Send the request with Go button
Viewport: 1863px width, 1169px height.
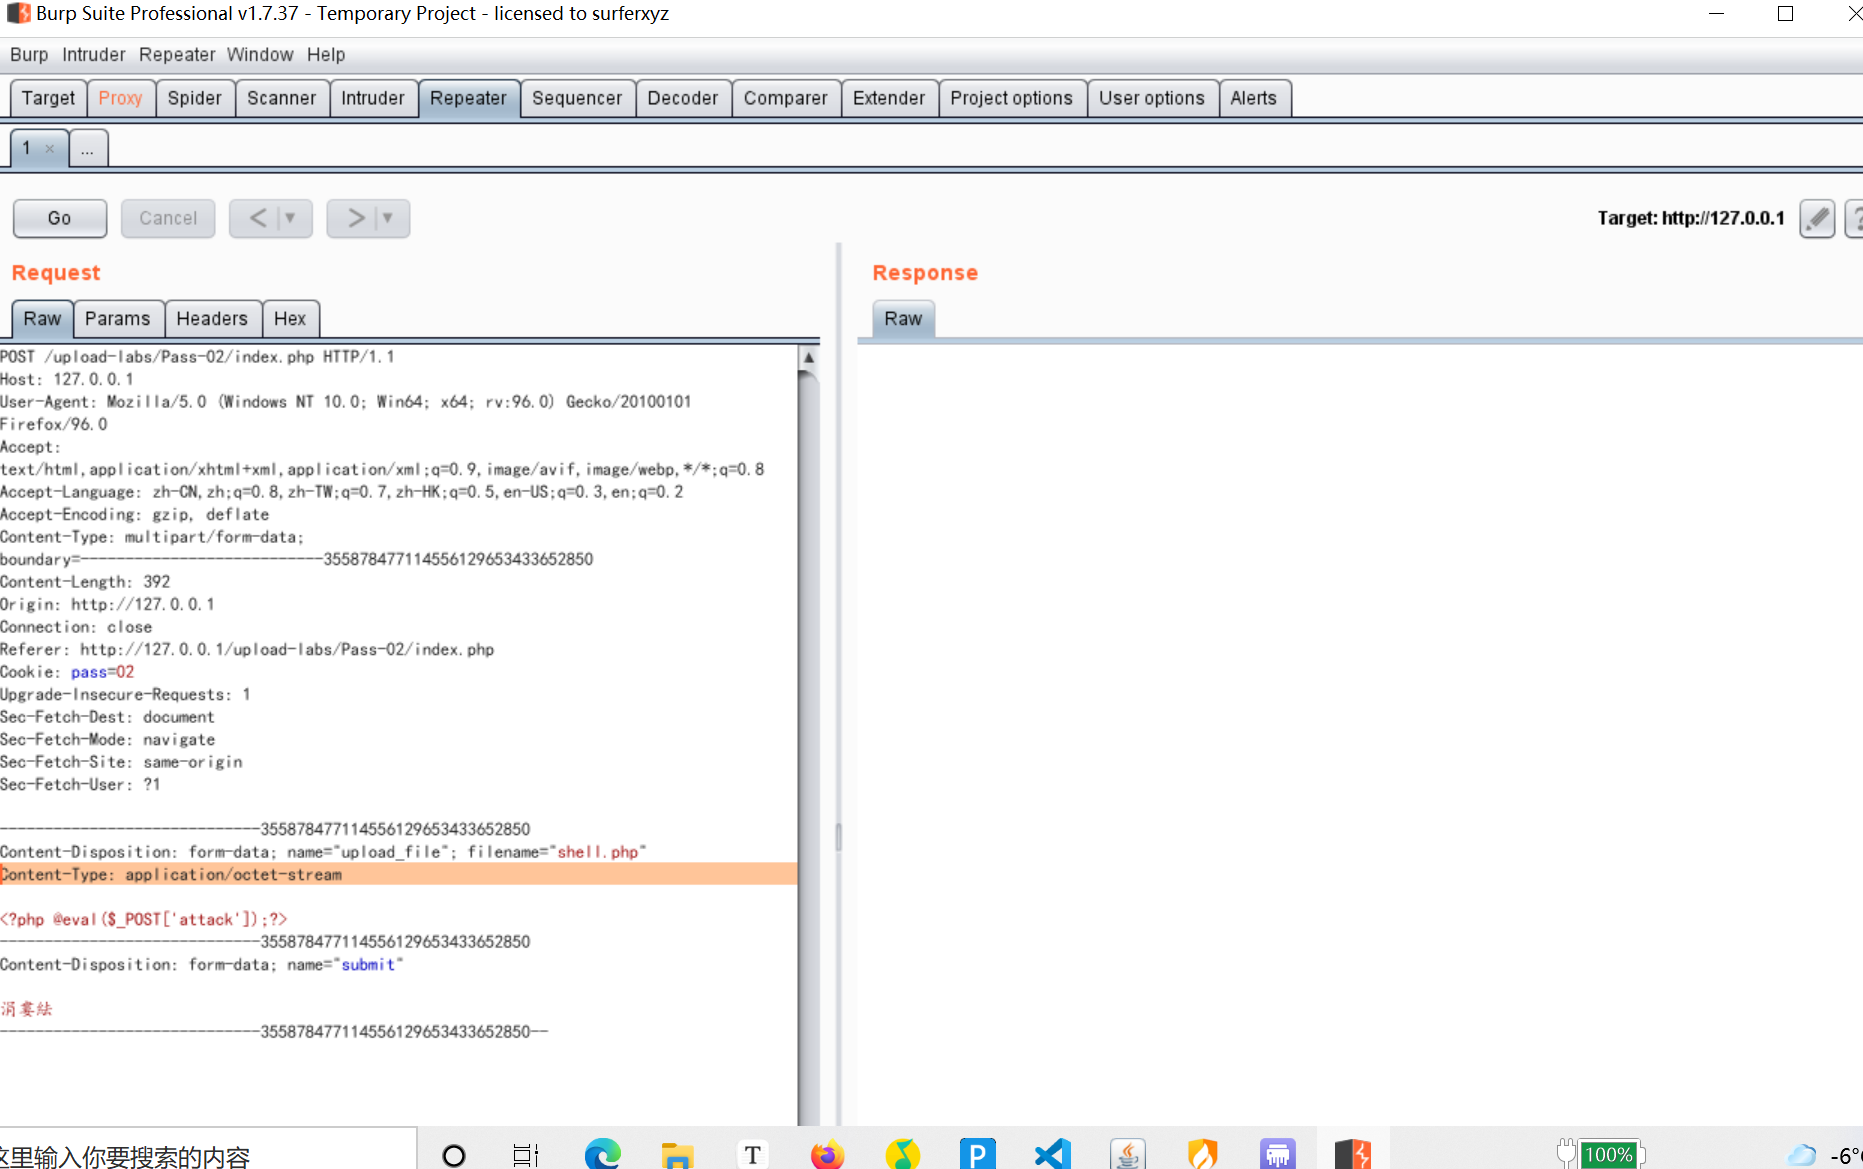tap(60, 218)
